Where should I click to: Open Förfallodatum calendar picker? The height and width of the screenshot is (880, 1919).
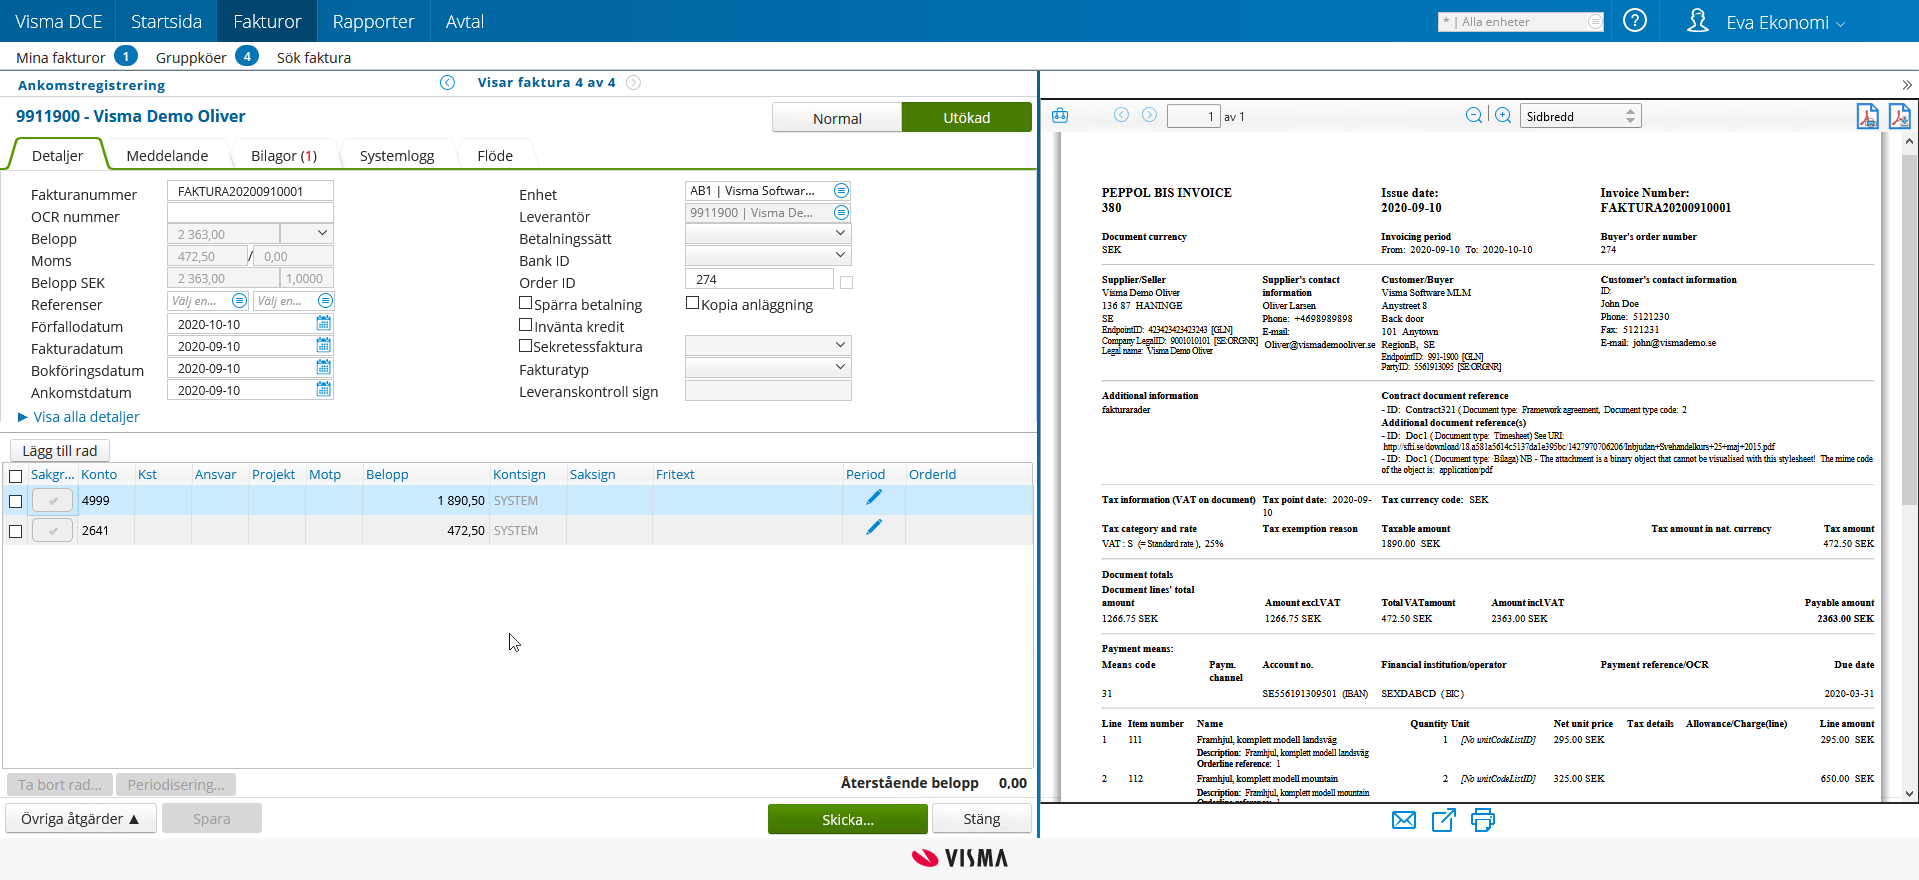click(324, 323)
